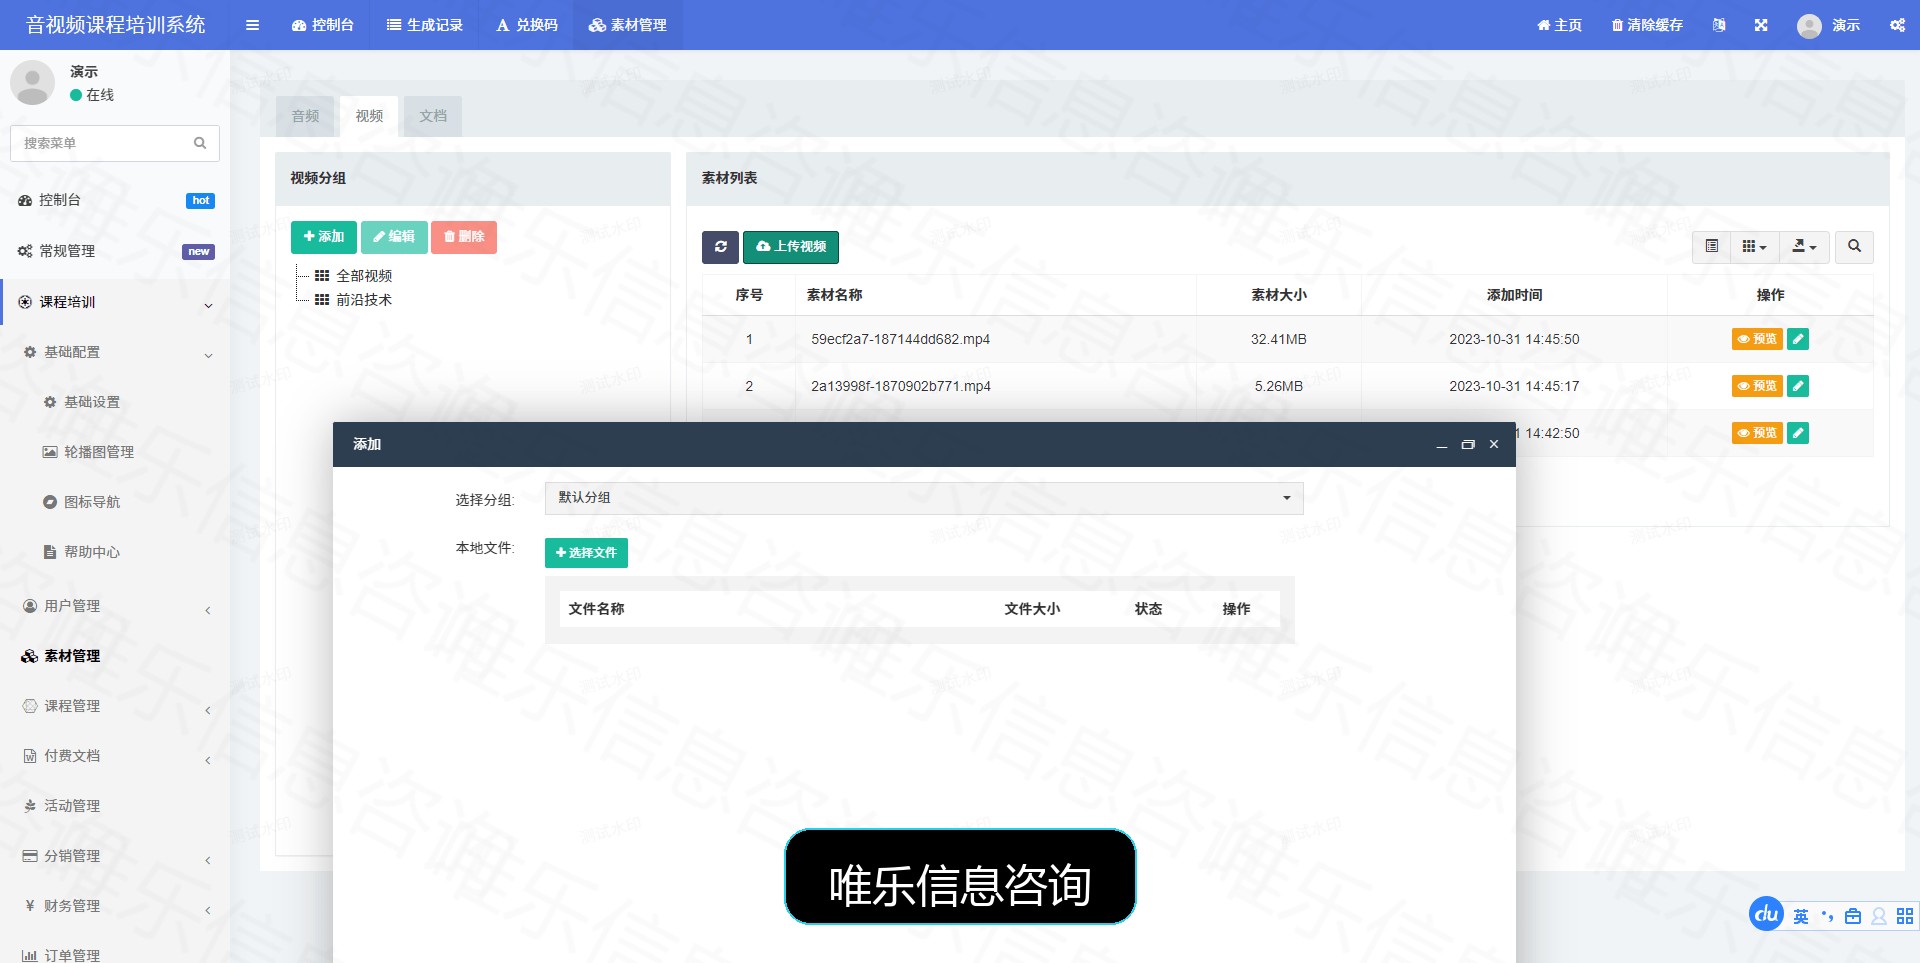Open 图标导航 in the sidebar
This screenshot has height=963, width=1920.
(91, 502)
